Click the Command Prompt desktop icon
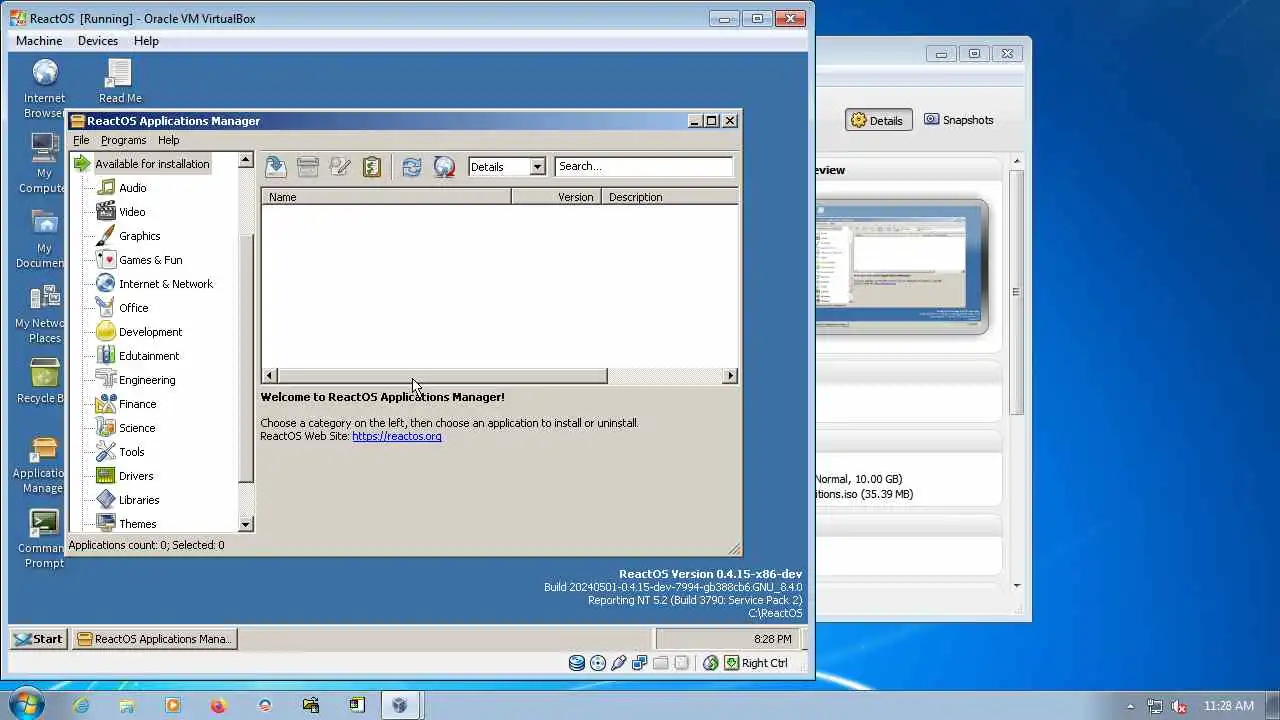This screenshot has height=720, width=1280. pyautogui.click(x=43, y=538)
